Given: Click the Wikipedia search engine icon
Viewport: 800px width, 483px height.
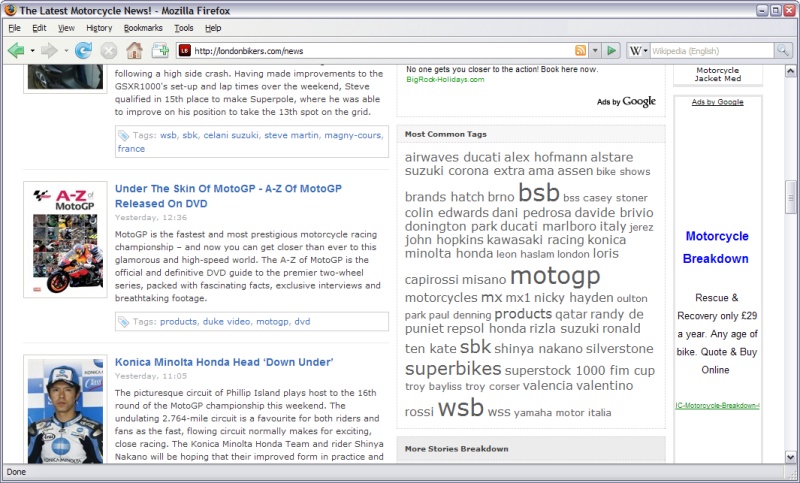Looking at the screenshot, I should [x=635, y=50].
